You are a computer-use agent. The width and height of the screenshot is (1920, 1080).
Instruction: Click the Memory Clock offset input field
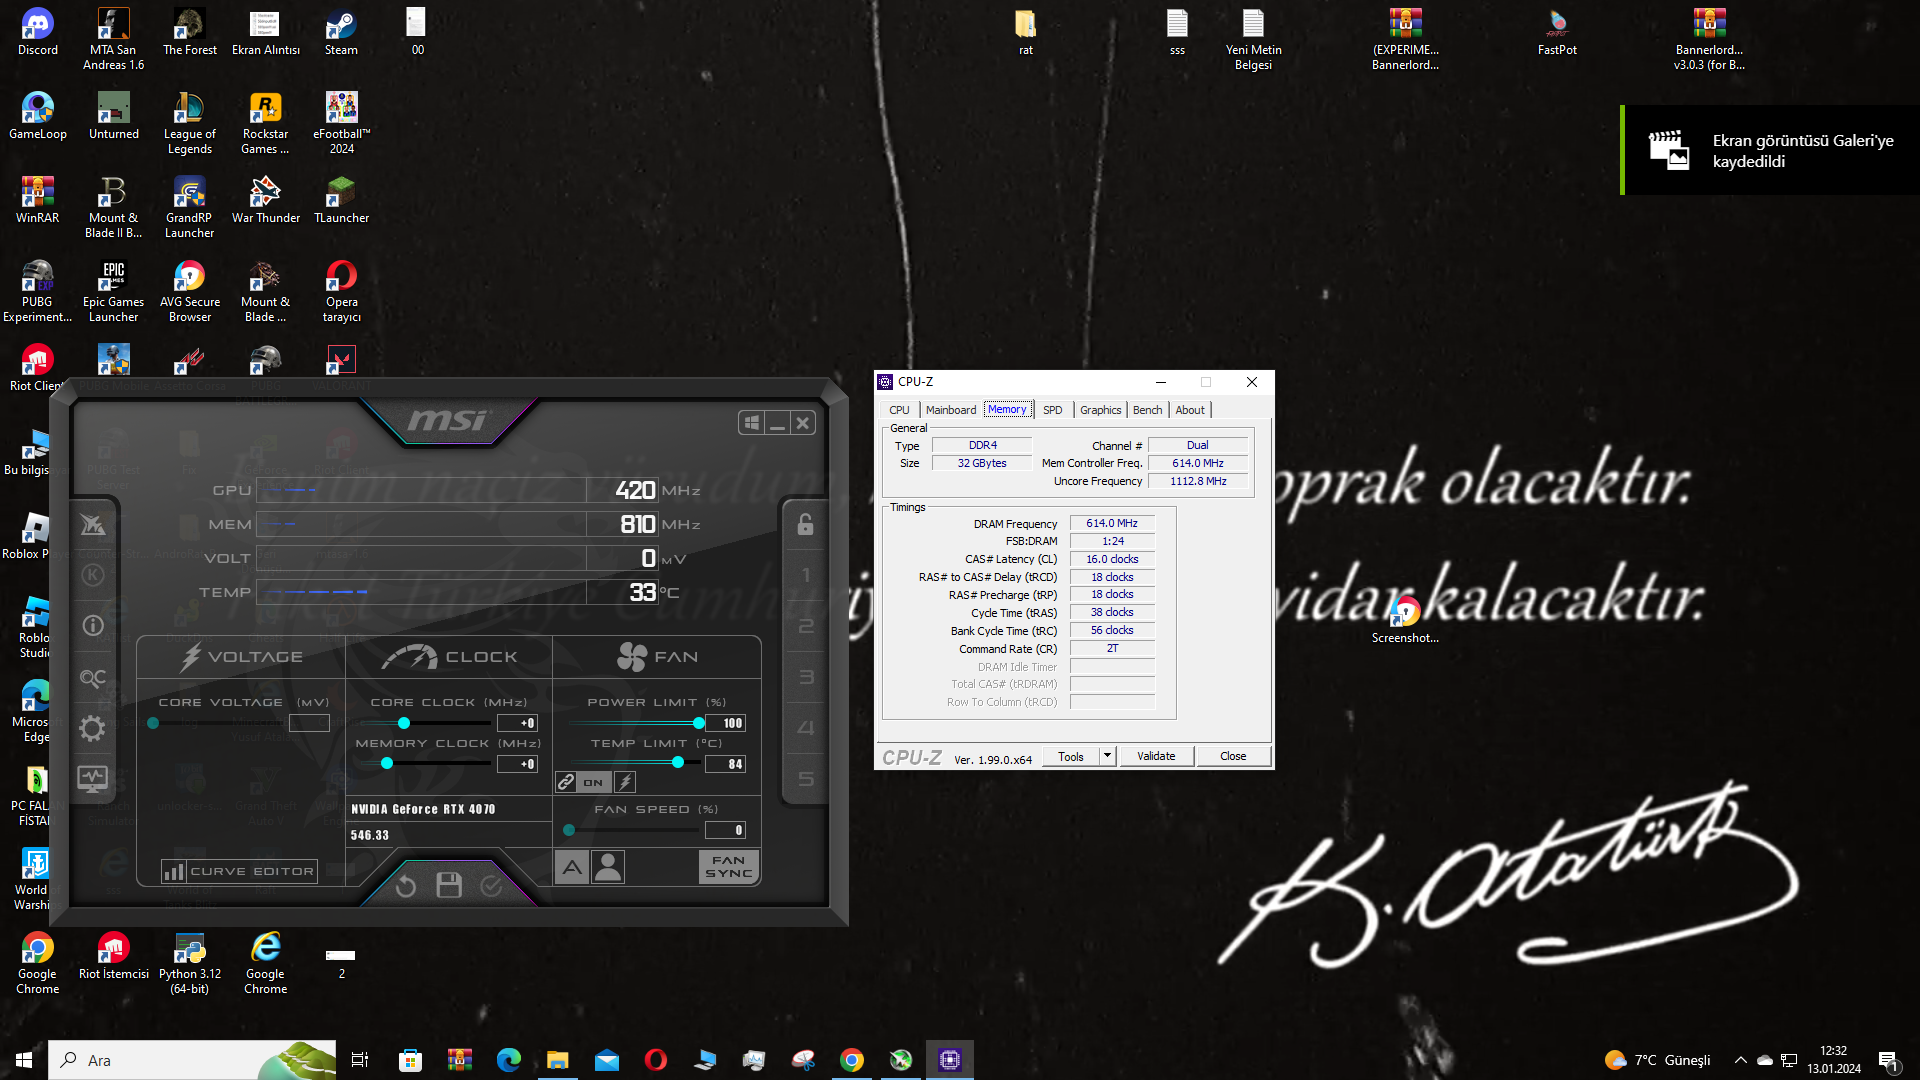(x=518, y=764)
